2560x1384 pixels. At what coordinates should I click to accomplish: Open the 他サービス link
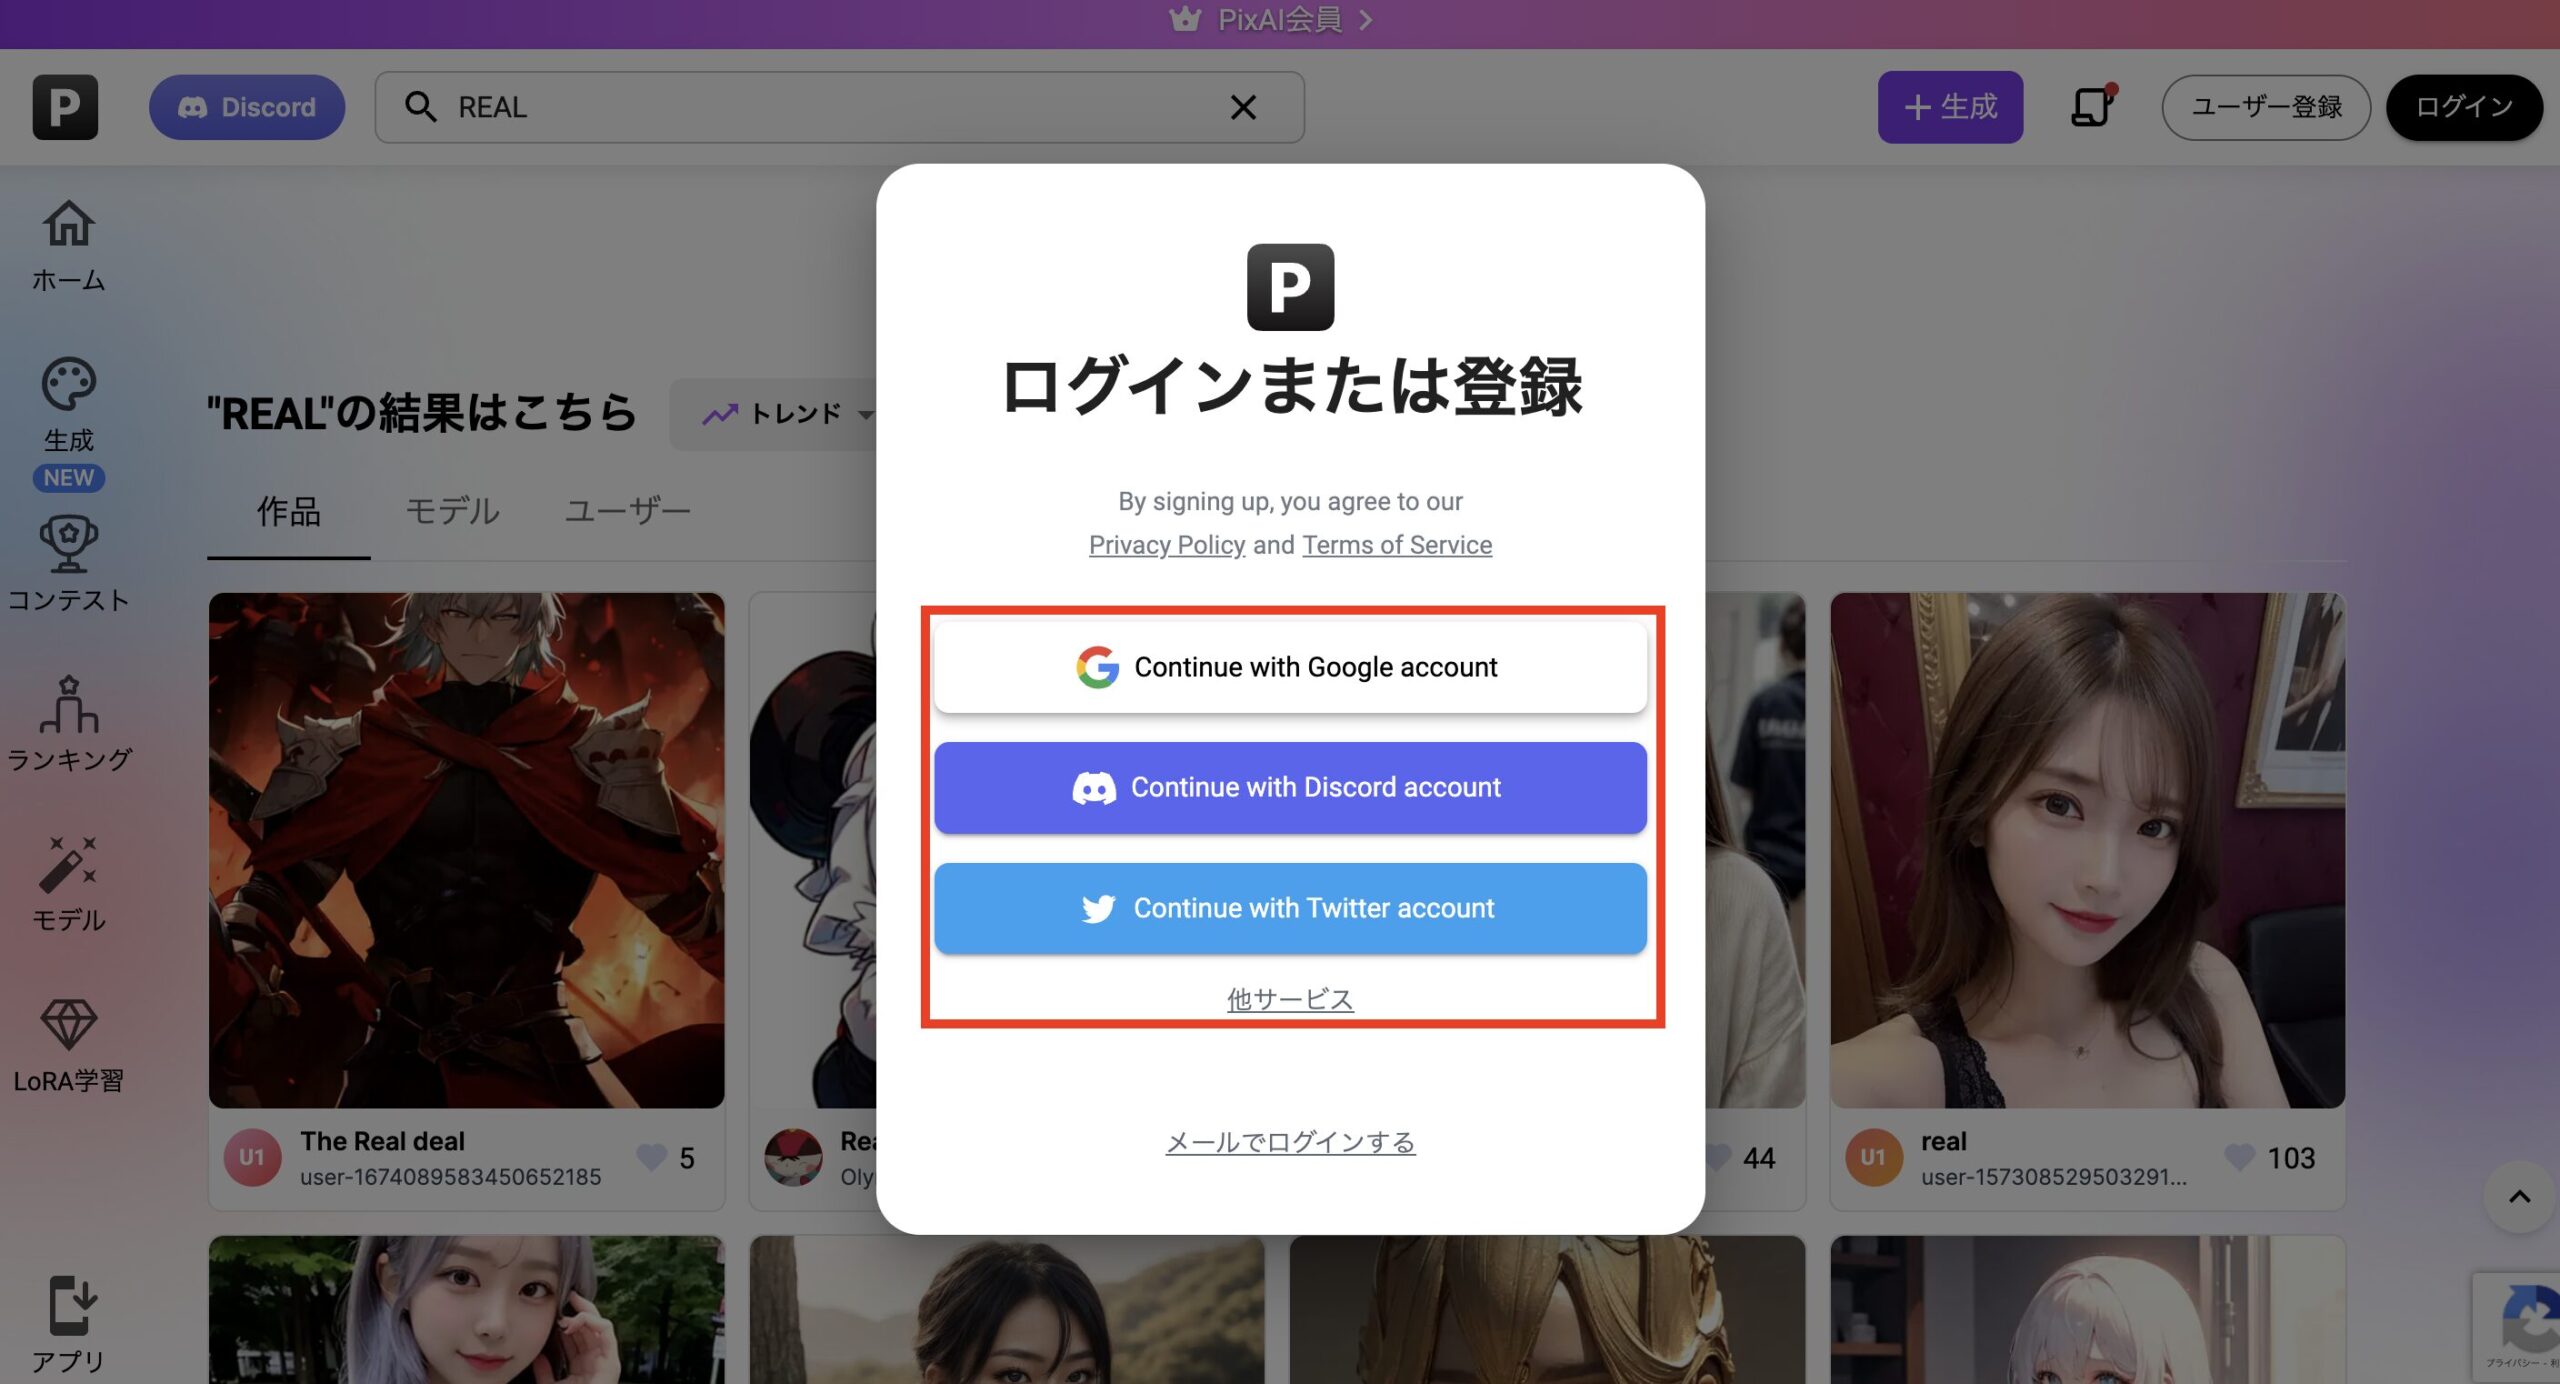1290,998
